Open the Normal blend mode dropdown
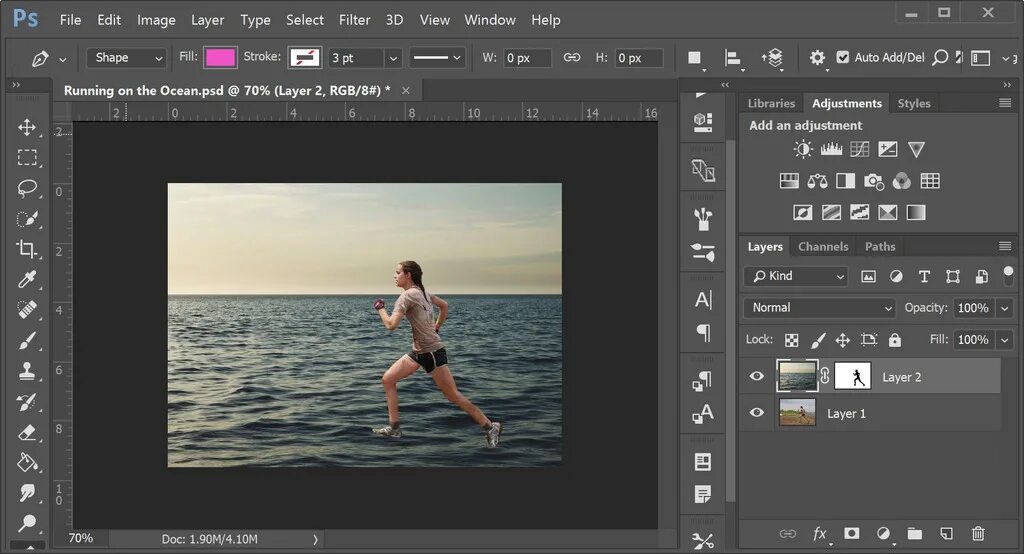1024x554 pixels. [x=819, y=308]
